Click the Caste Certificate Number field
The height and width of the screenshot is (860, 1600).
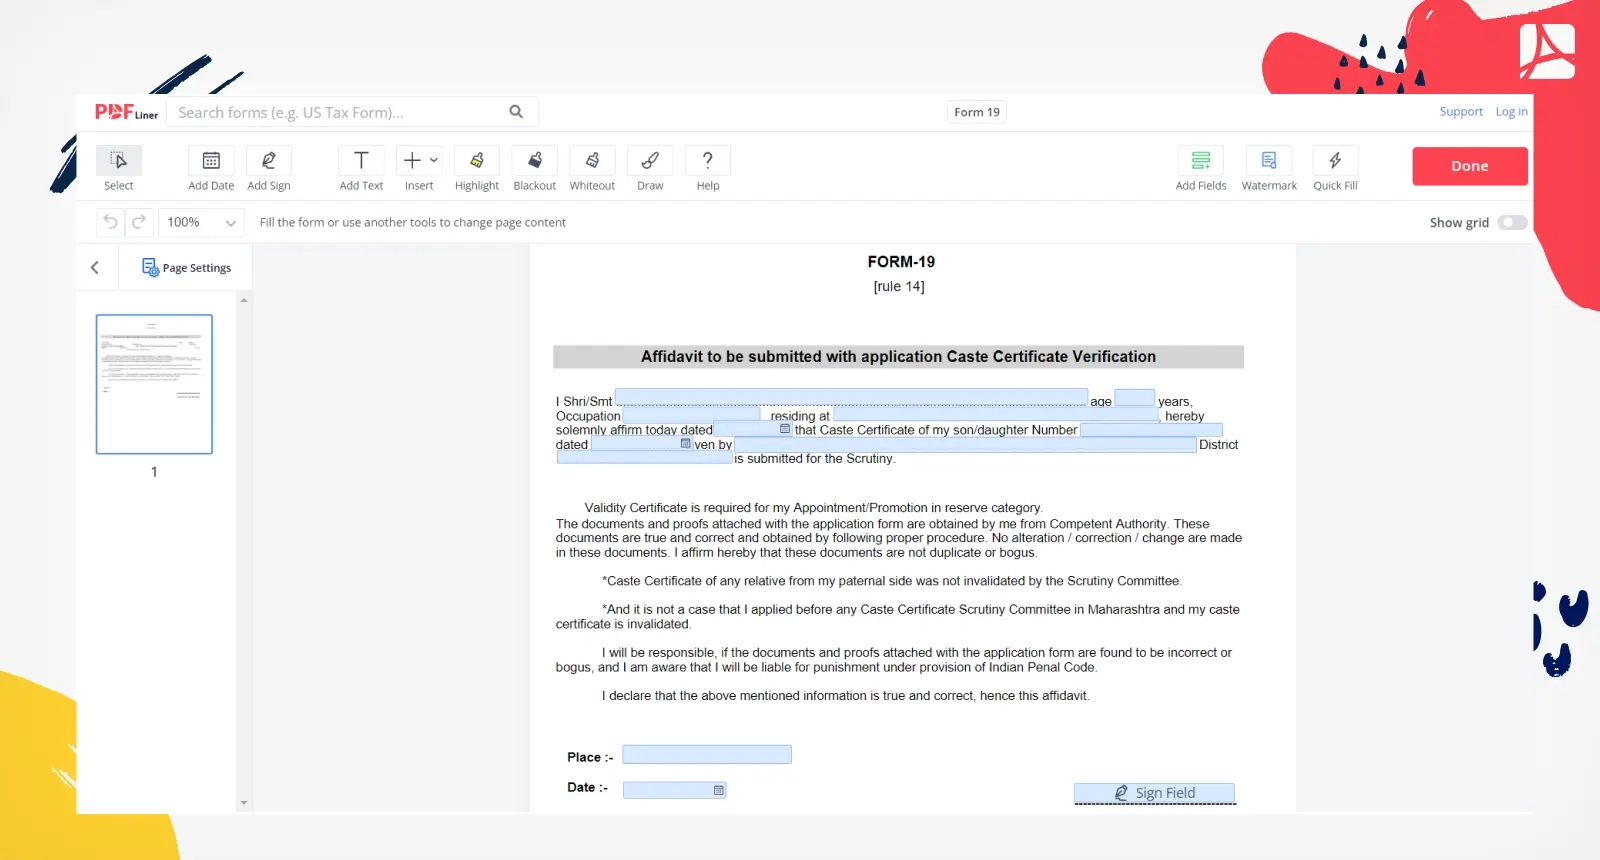pyautogui.click(x=1151, y=430)
